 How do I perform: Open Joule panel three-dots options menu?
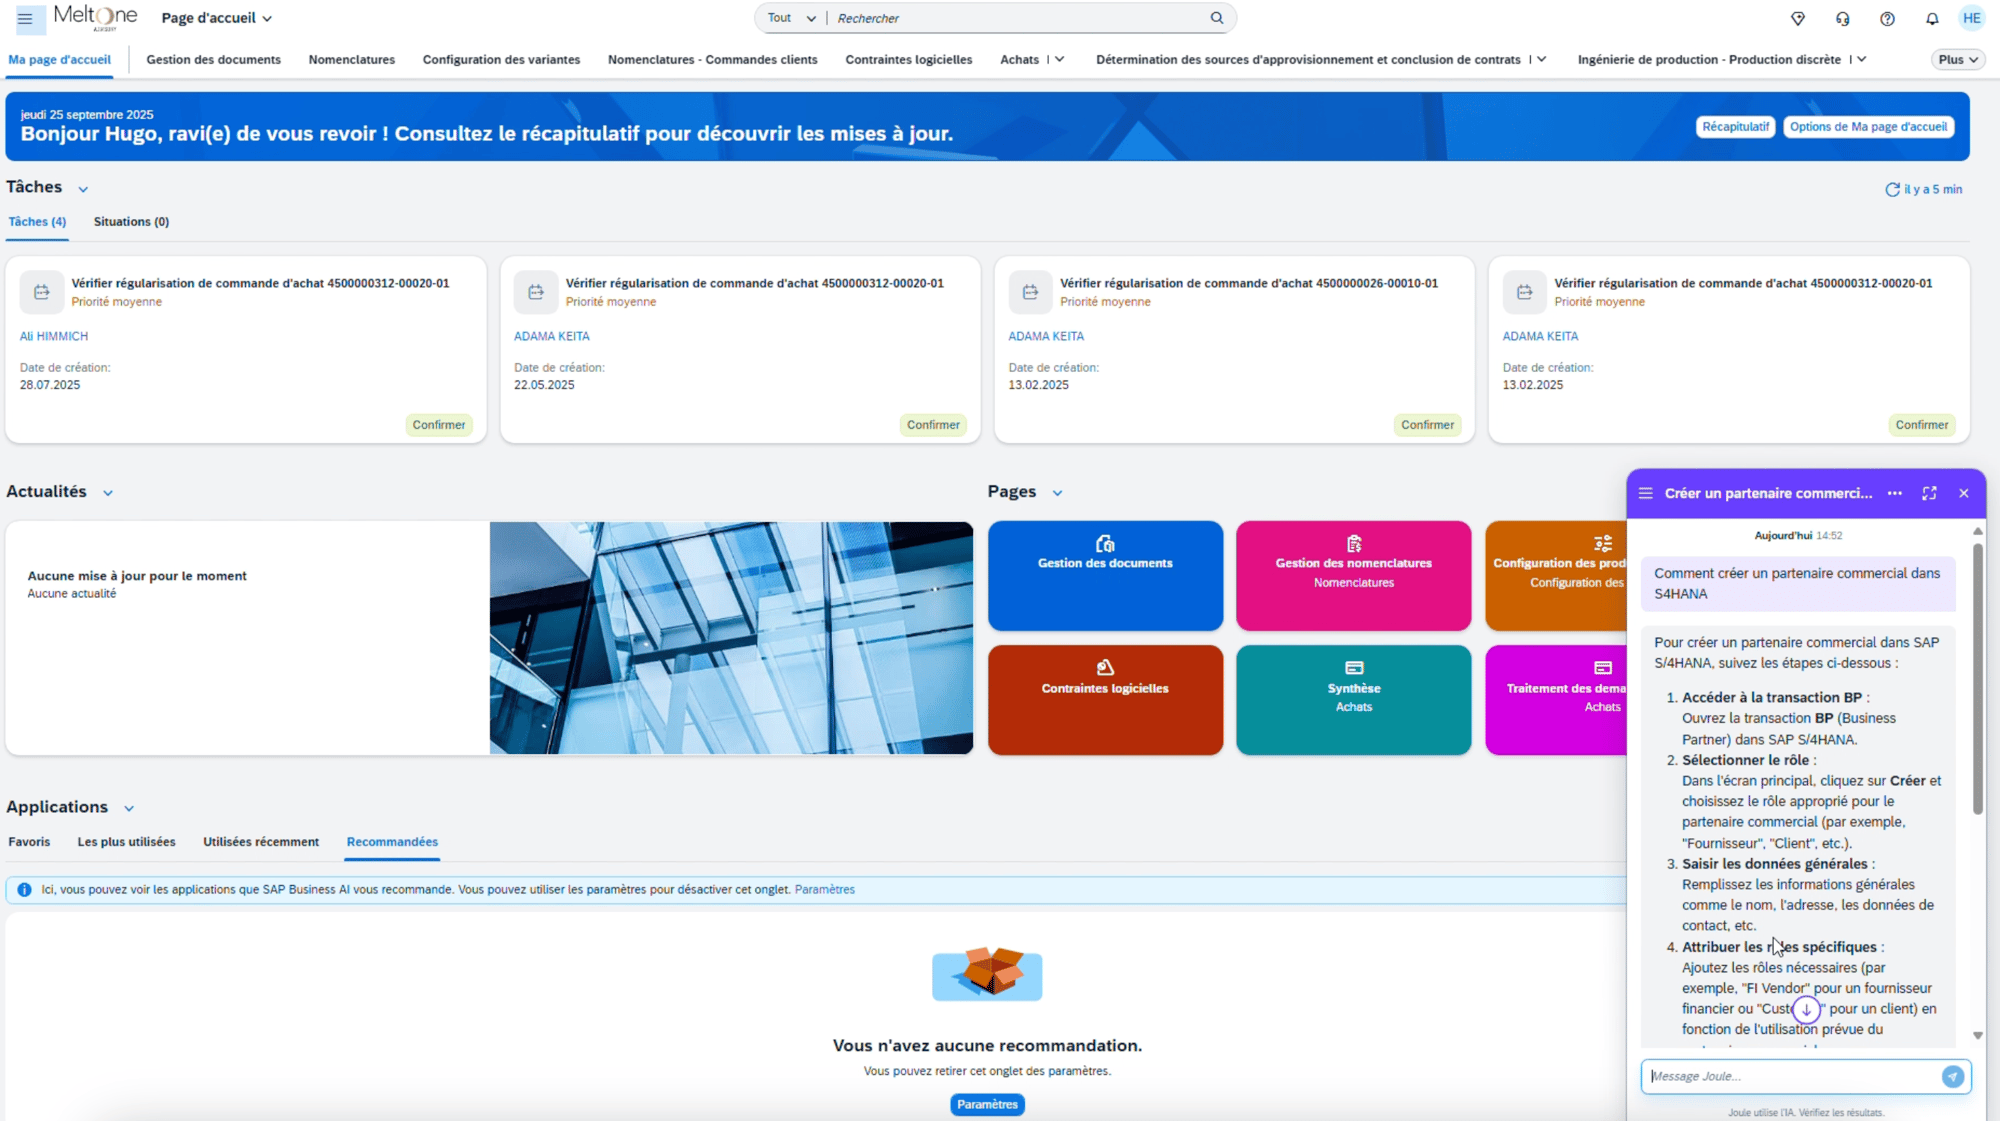point(1894,493)
